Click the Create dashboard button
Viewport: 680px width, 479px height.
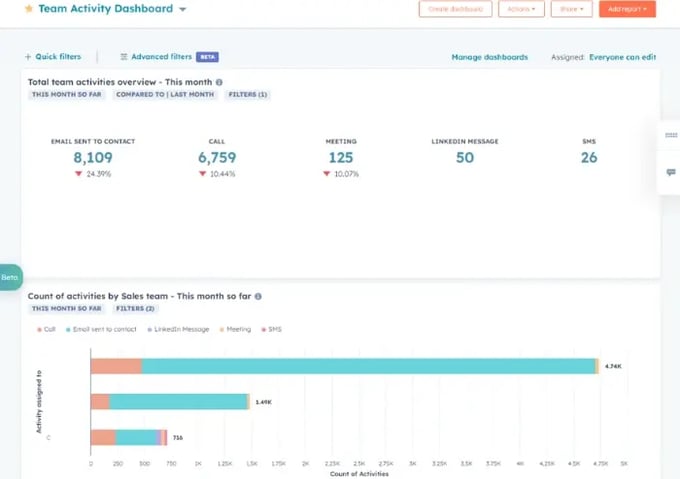(455, 9)
